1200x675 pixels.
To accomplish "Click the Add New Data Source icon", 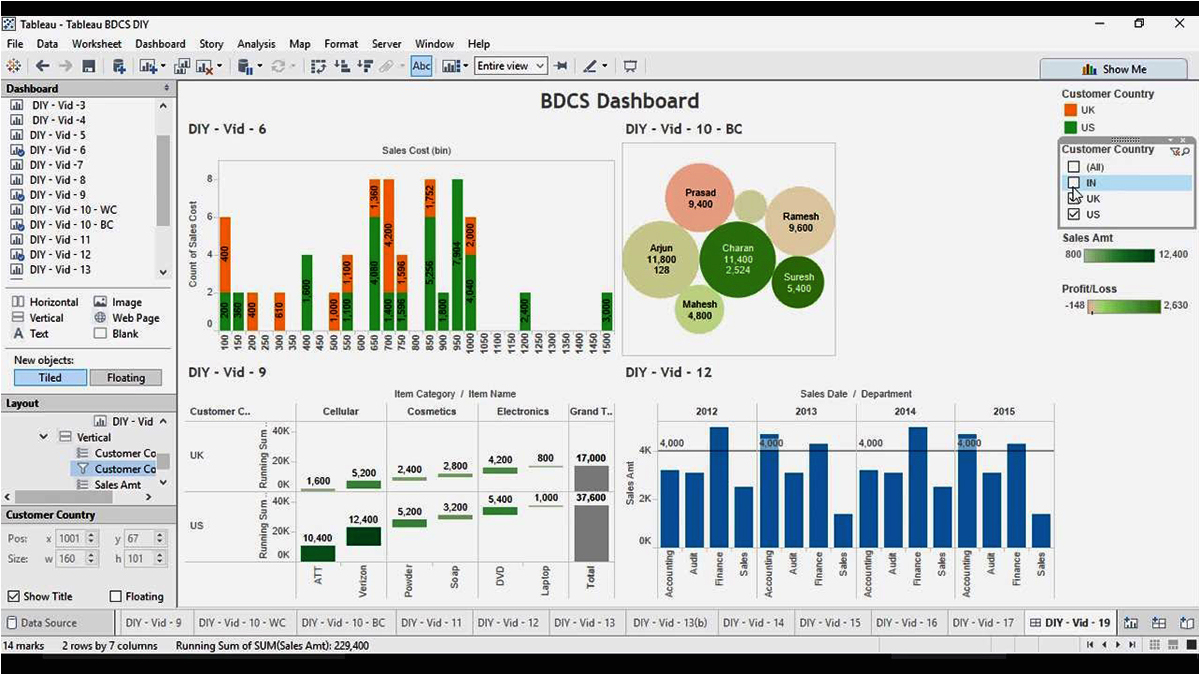I will click(x=119, y=66).
